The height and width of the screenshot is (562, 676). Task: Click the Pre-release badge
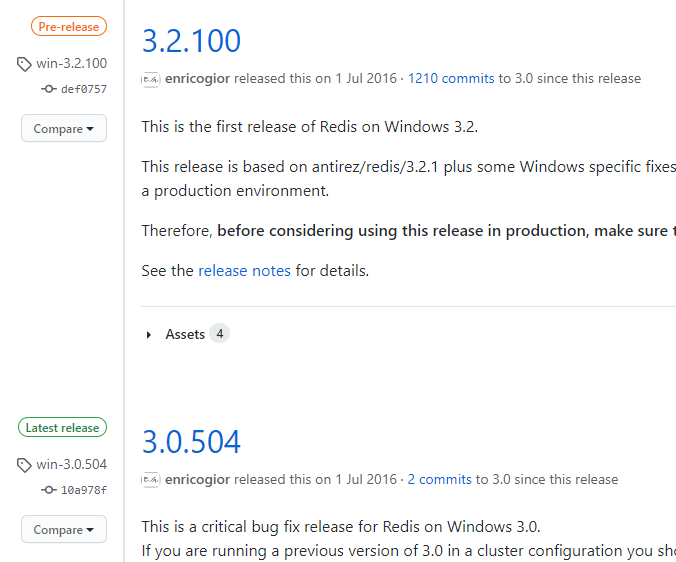click(69, 26)
